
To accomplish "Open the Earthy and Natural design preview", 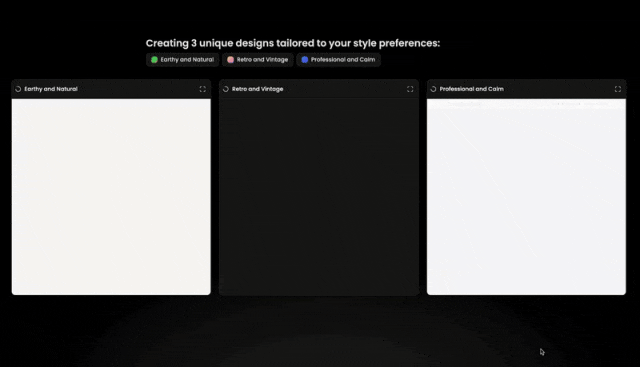I will (111, 197).
